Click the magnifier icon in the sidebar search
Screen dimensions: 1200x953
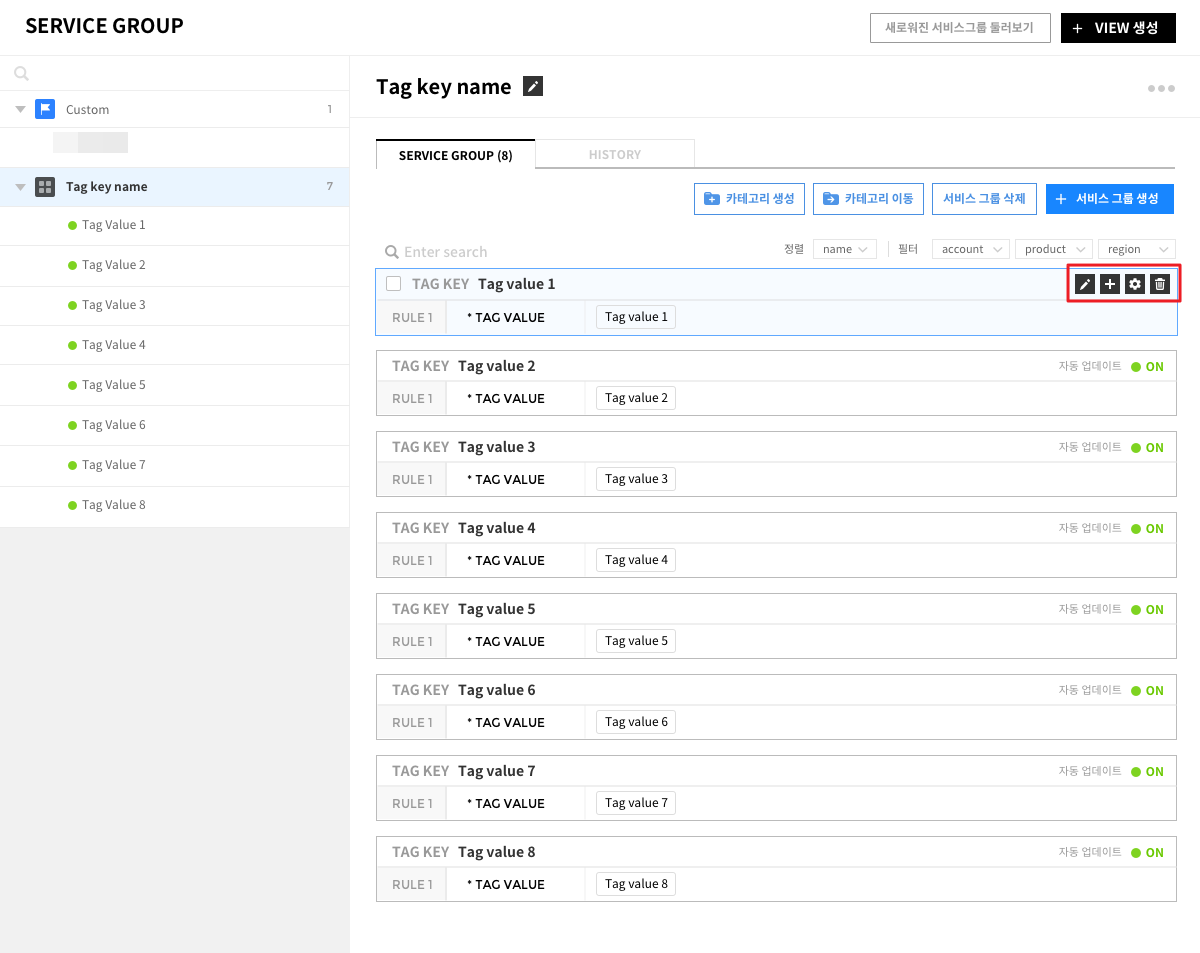click(22, 73)
